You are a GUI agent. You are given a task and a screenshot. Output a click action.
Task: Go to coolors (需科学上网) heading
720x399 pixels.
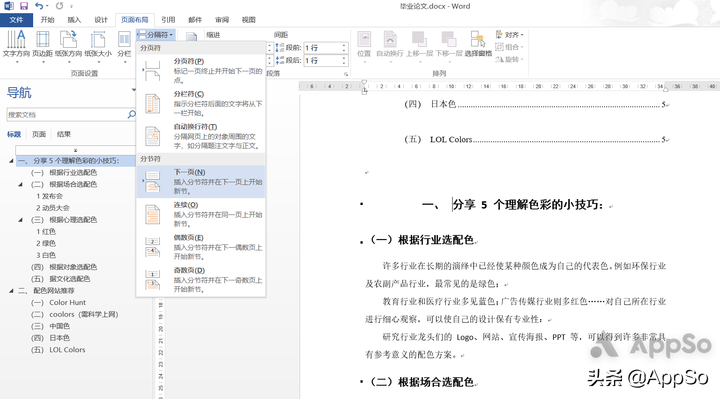pos(74,315)
